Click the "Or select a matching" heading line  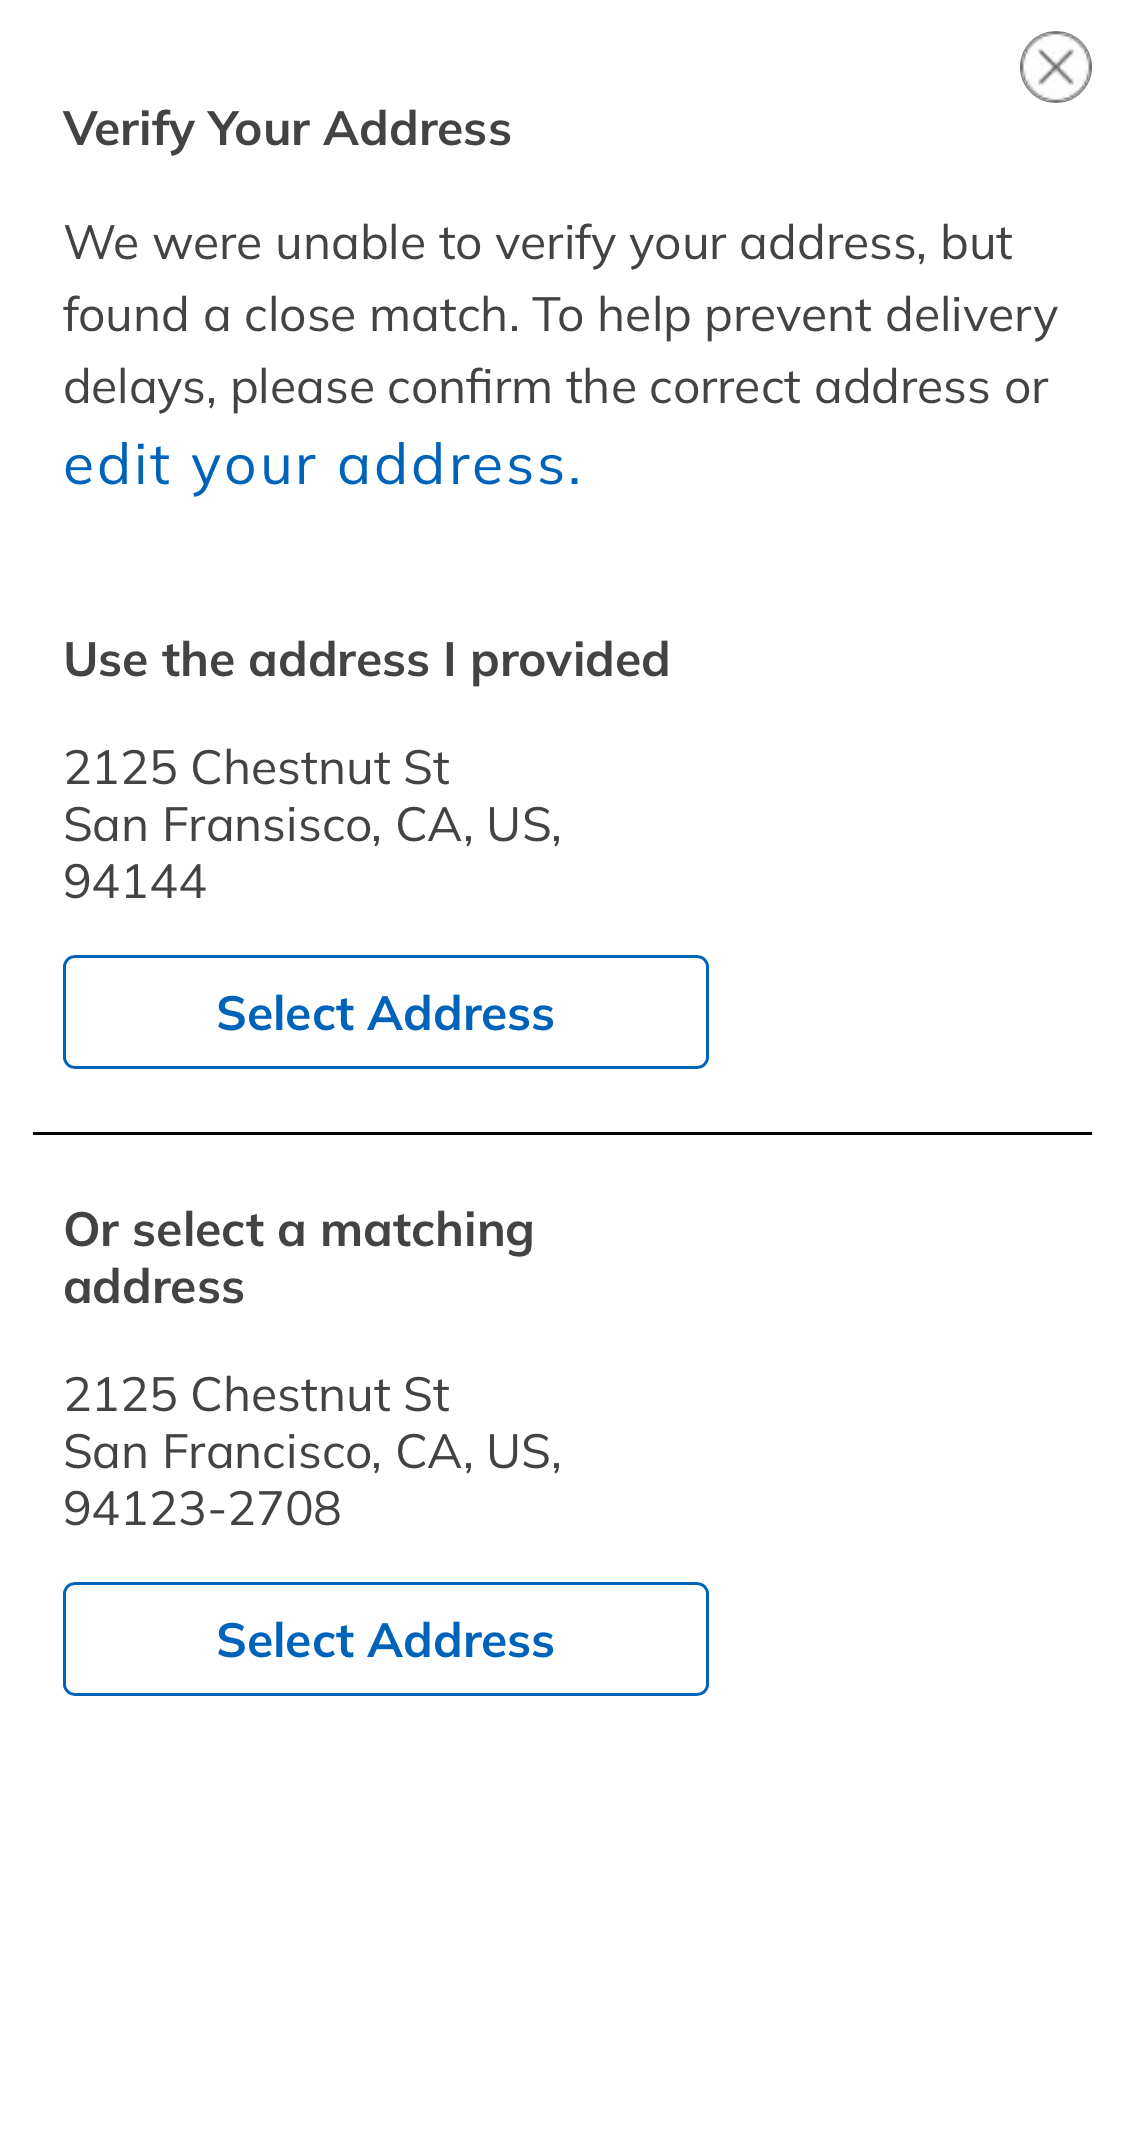pos(299,1230)
